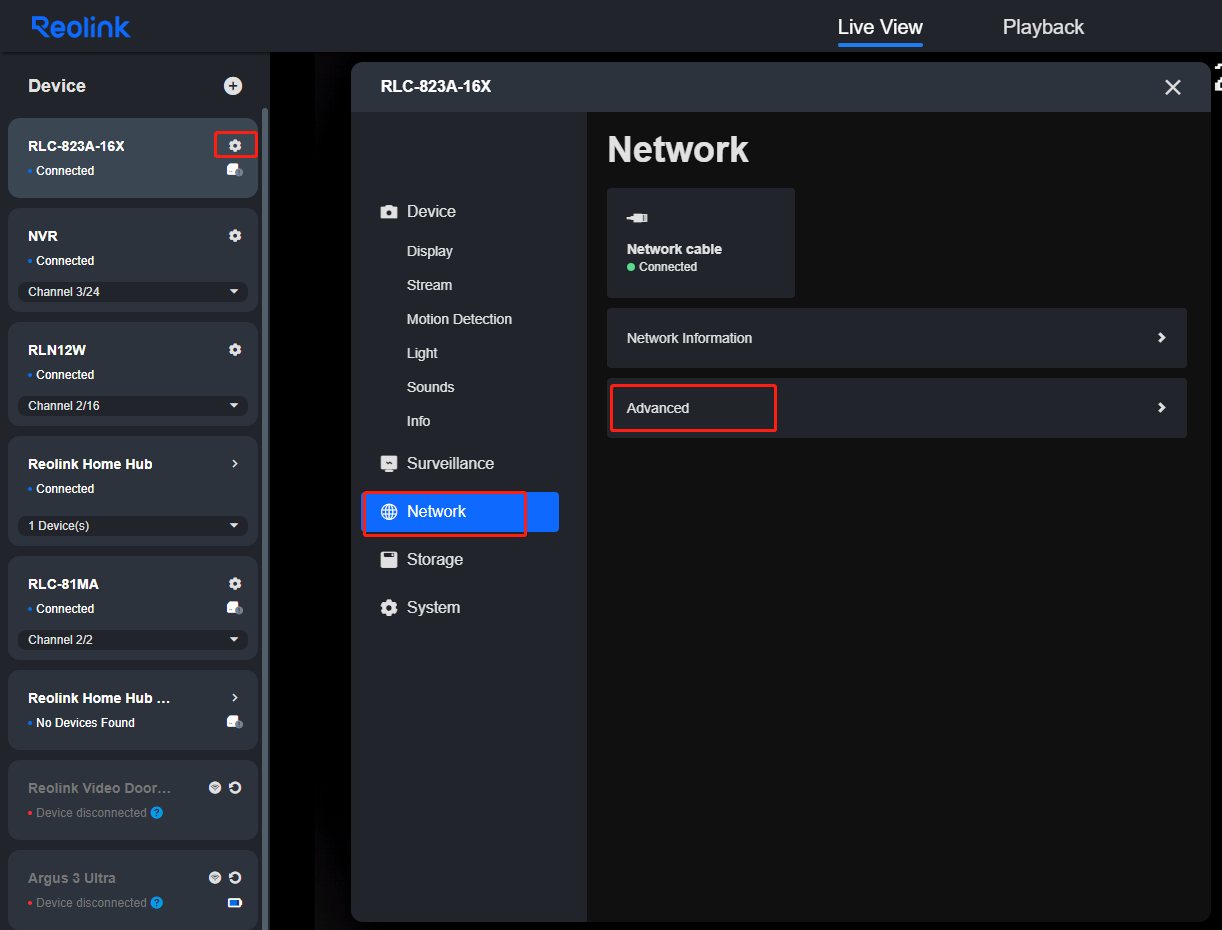Viewport: 1222px width, 930px height.
Task: Open settings gear for RLC-81MA
Action: [x=235, y=584]
